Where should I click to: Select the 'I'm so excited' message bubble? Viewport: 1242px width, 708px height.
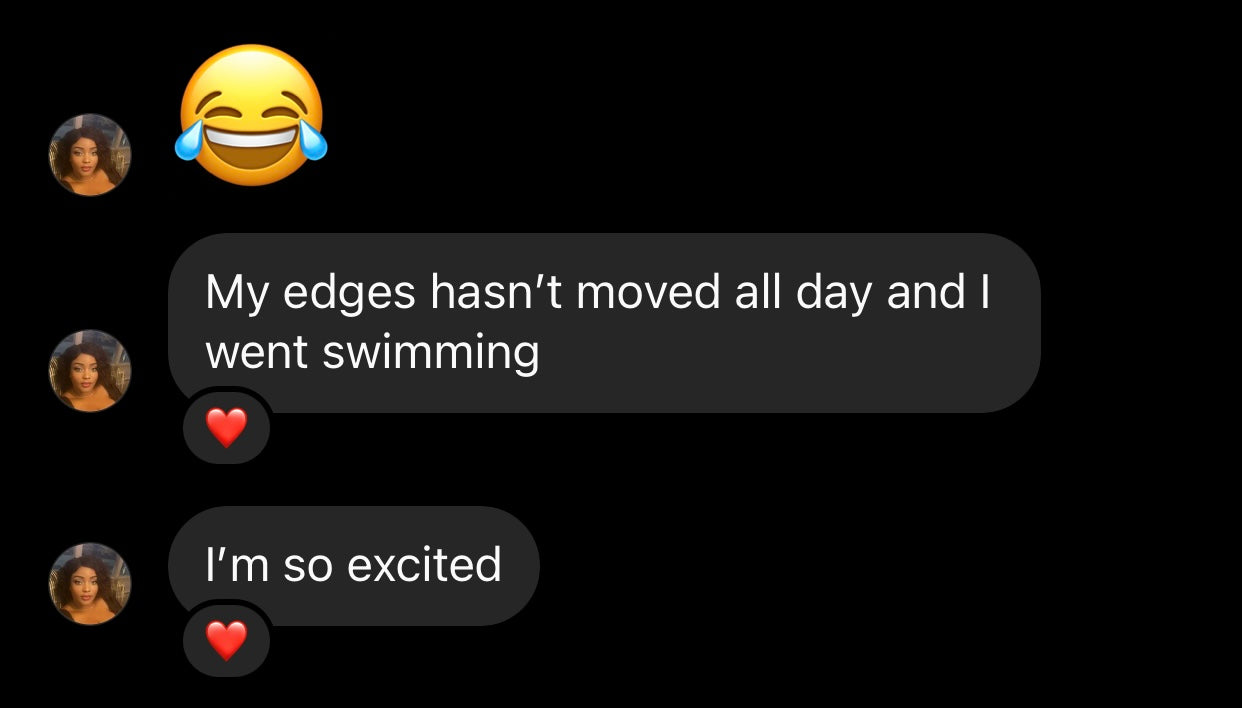pos(354,566)
